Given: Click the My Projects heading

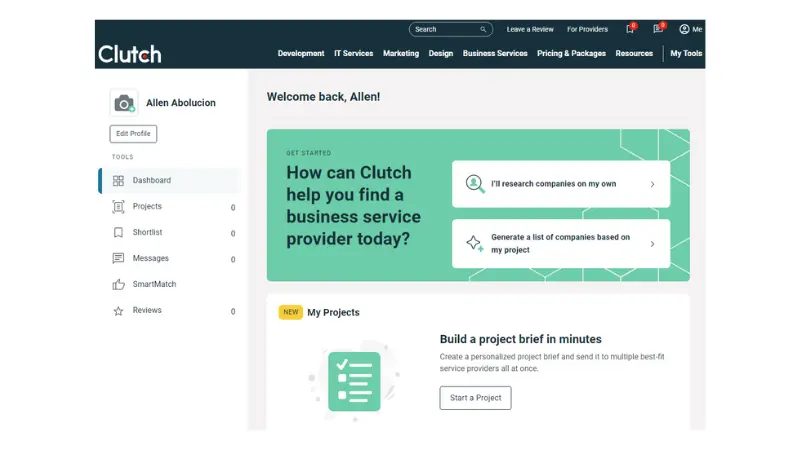Looking at the screenshot, I should pyautogui.click(x=333, y=312).
